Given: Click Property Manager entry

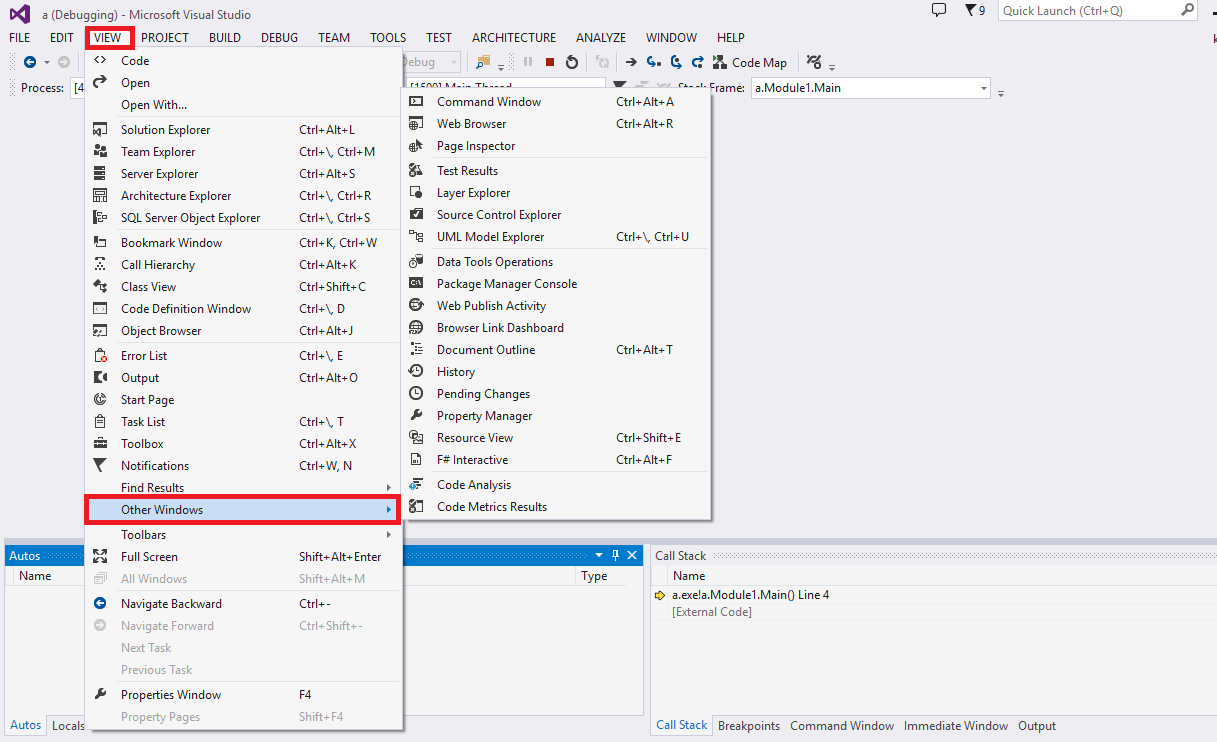Looking at the screenshot, I should (x=556, y=416).
